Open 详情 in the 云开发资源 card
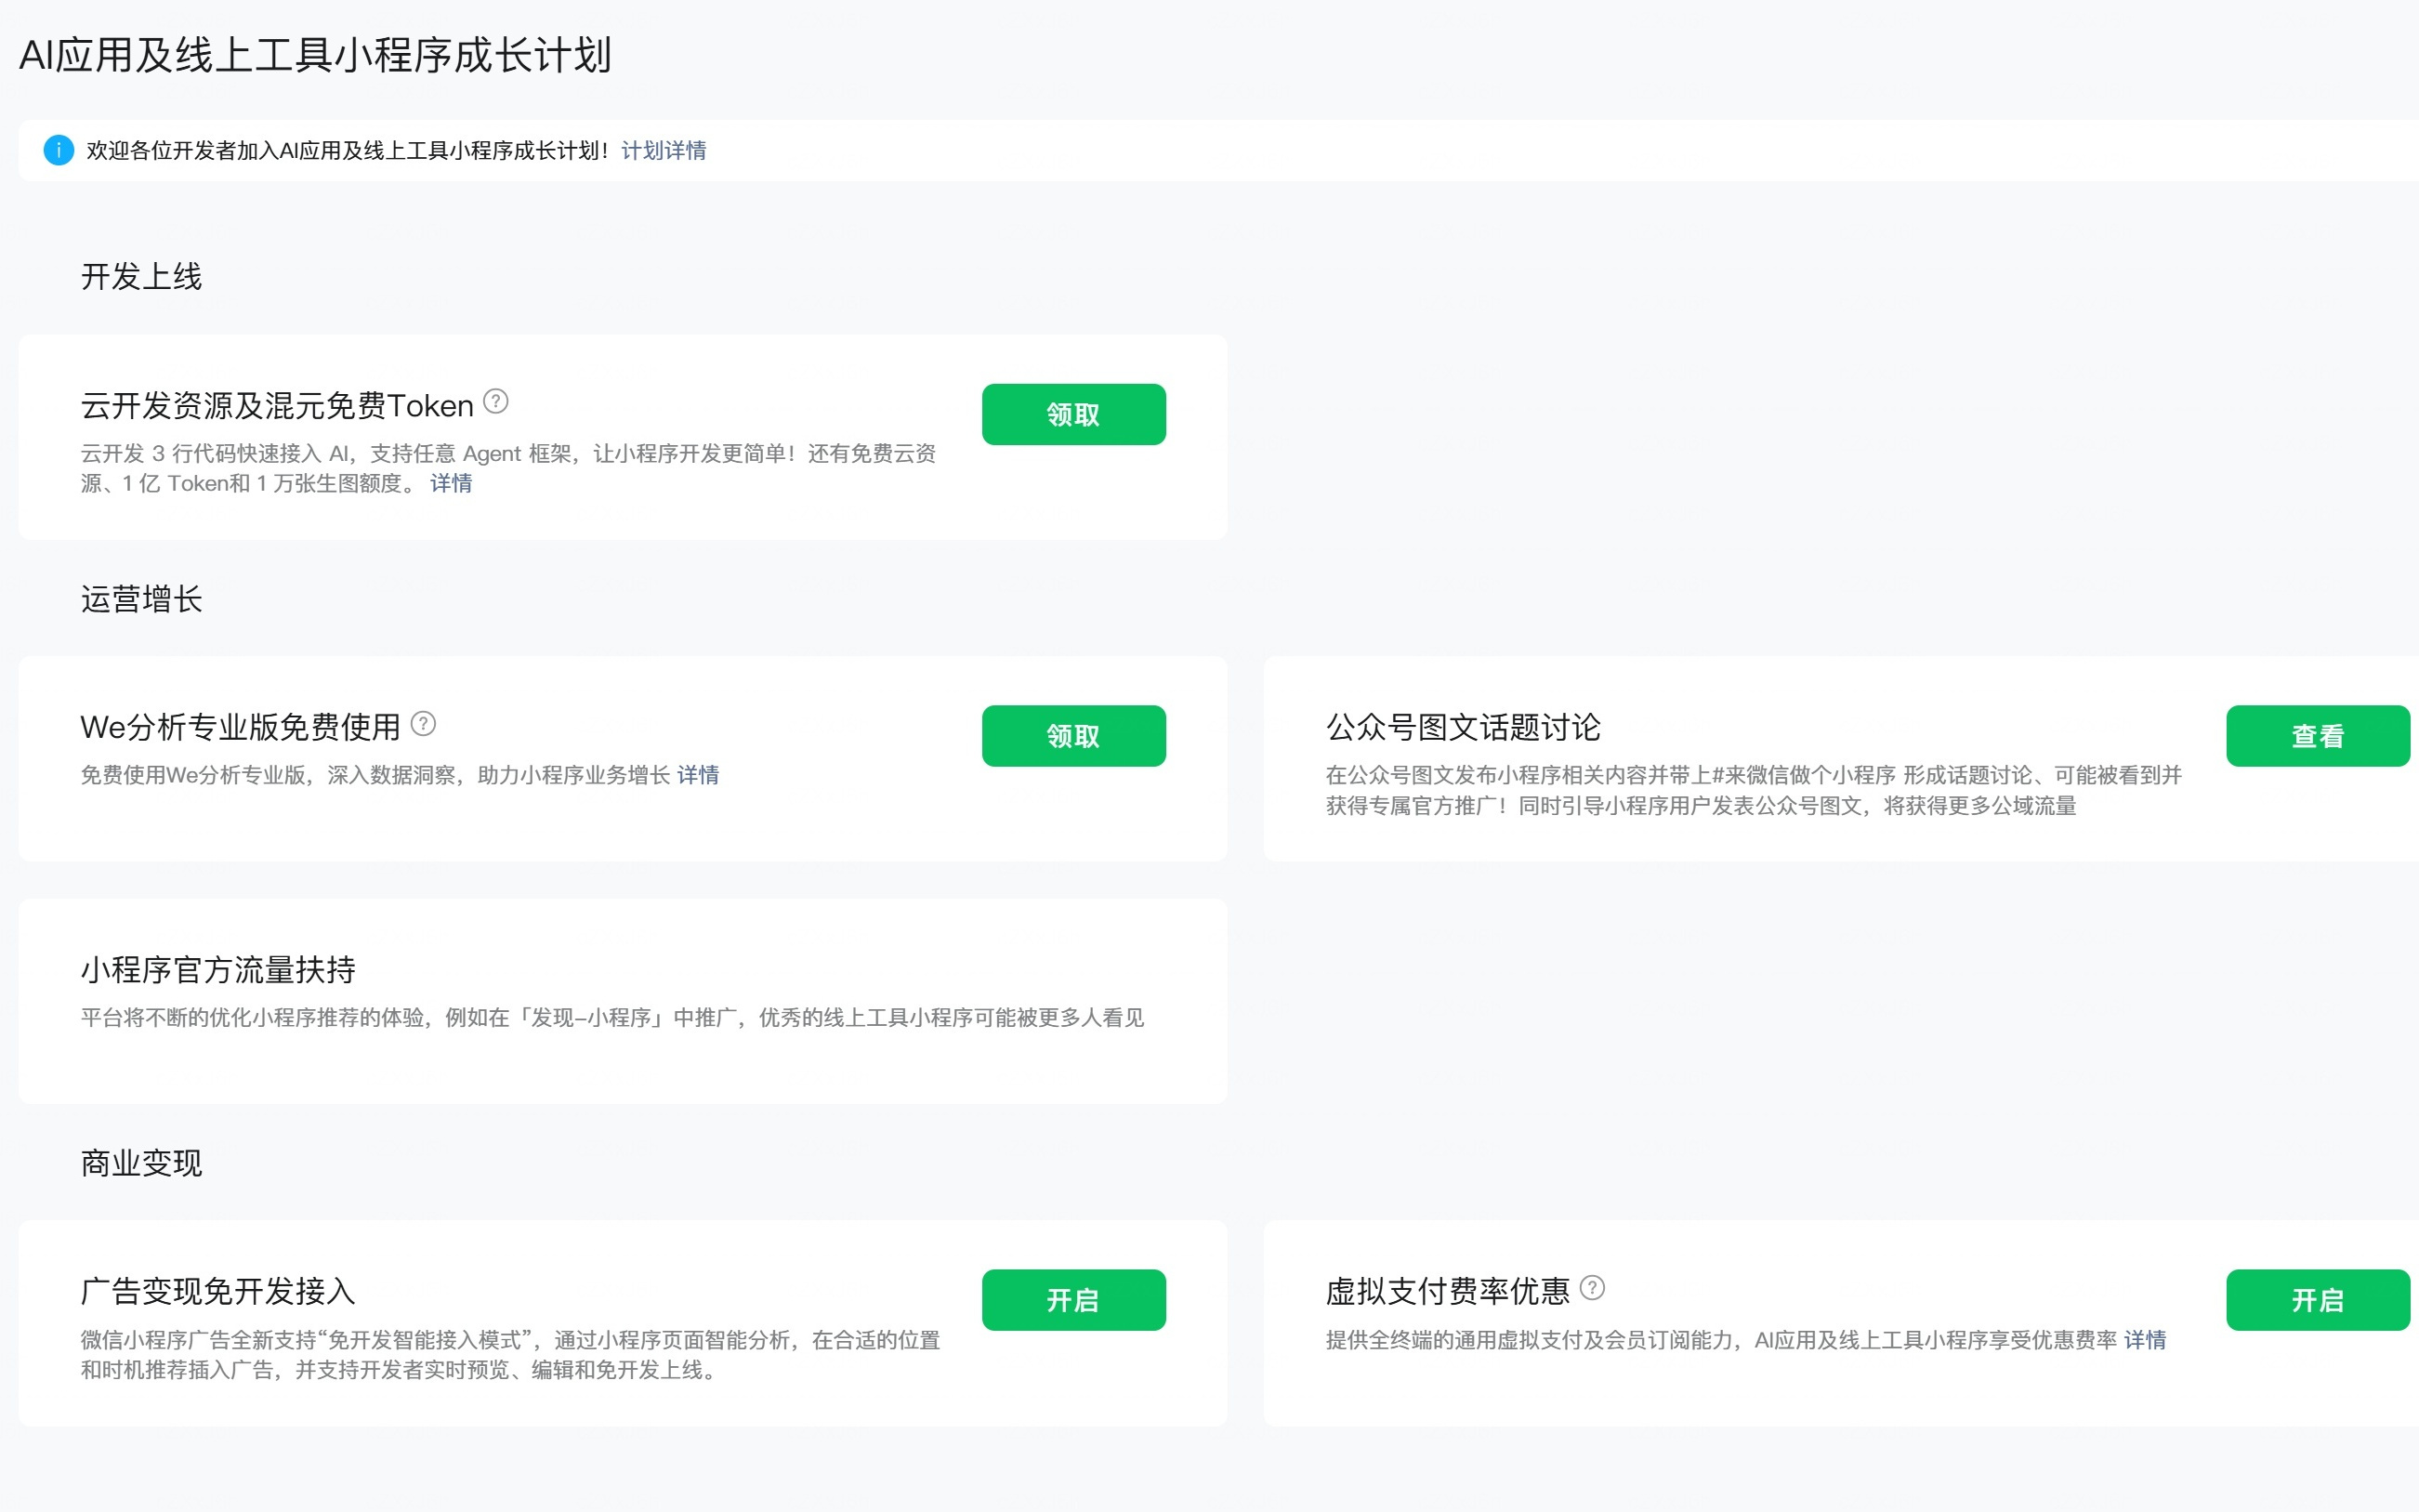Image resolution: width=2419 pixels, height=1512 pixels. (x=450, y=483)
